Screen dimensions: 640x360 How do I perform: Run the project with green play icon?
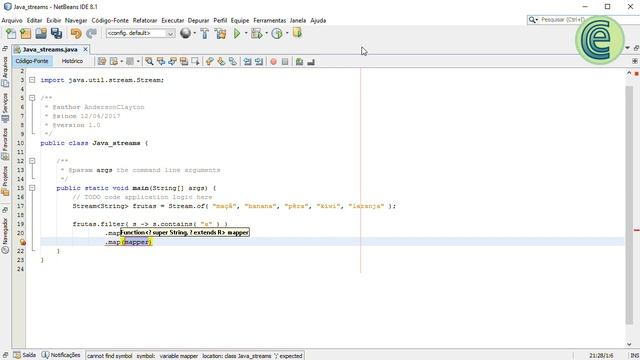pyautogui.click(x=237, y=33)
